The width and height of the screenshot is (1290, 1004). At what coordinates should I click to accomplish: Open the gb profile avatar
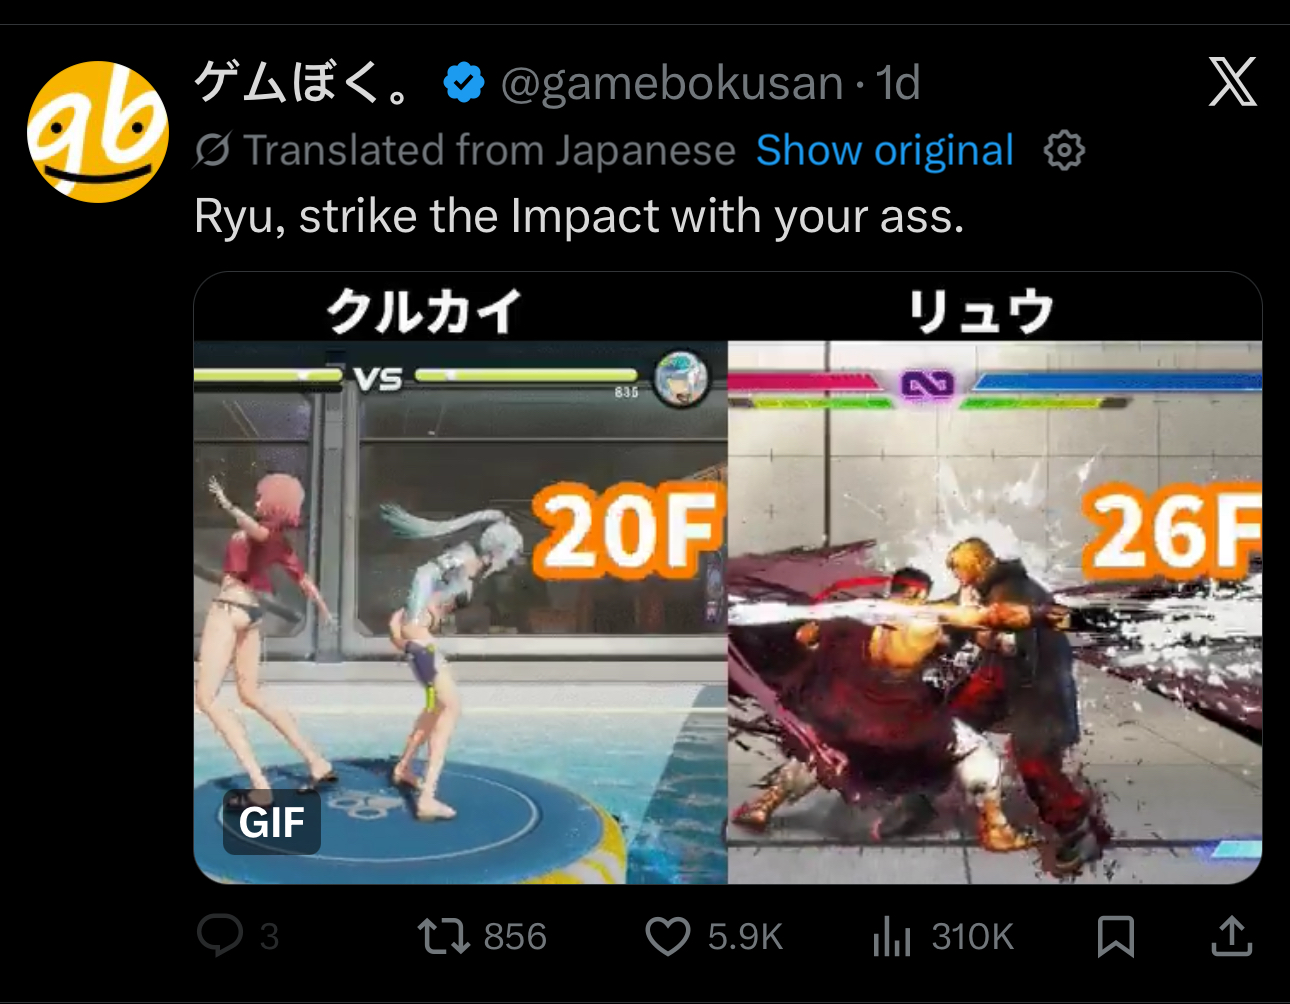tap(98, 131)
